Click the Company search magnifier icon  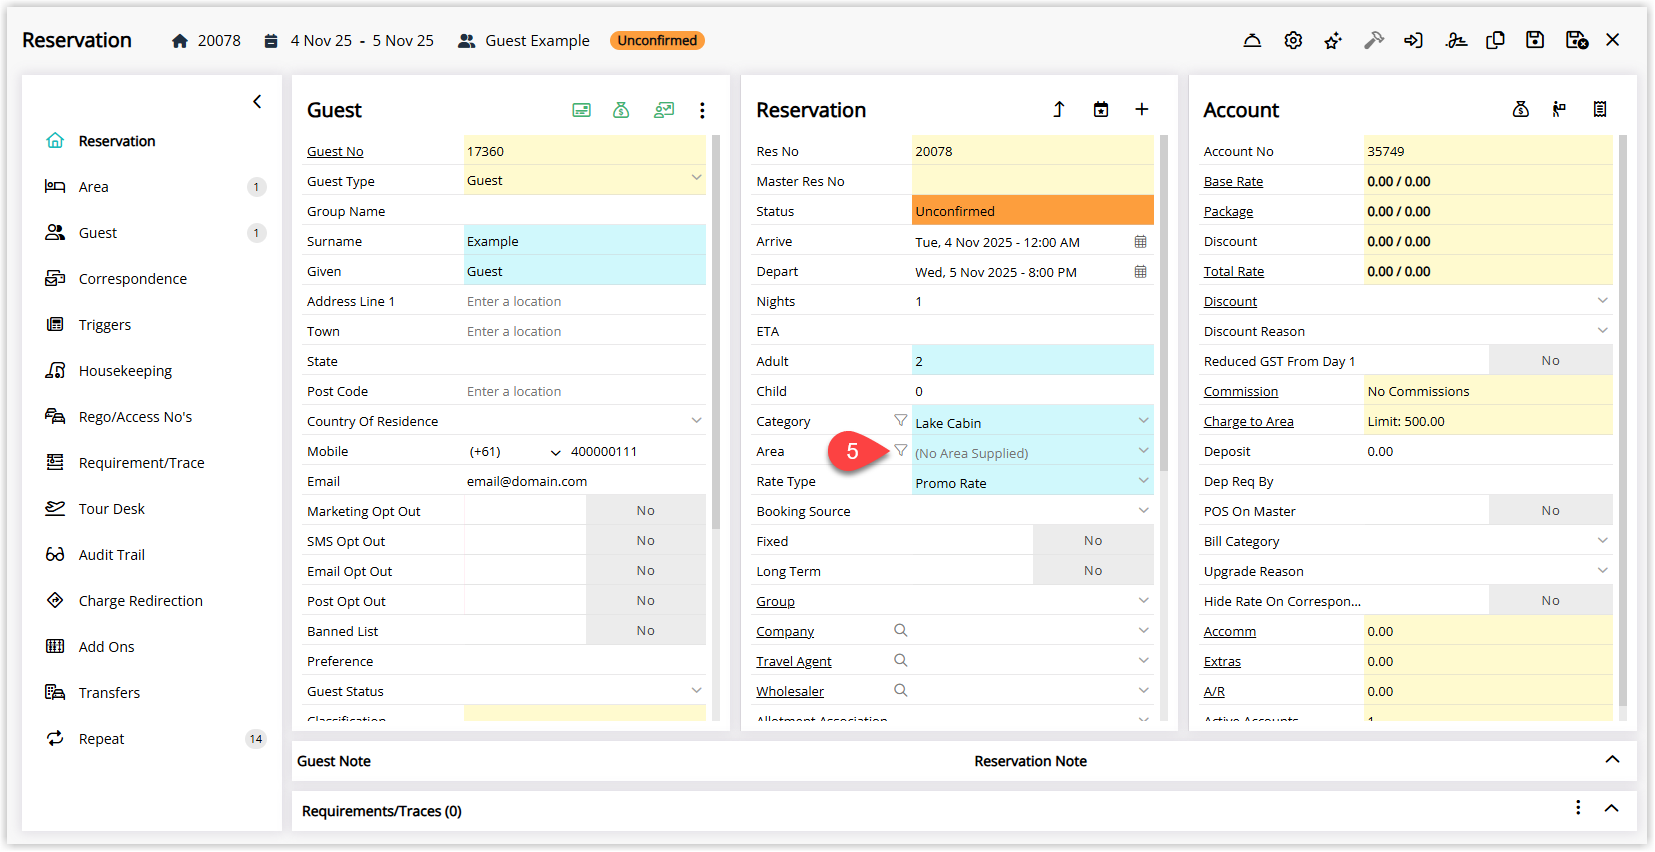coord(900,630)
